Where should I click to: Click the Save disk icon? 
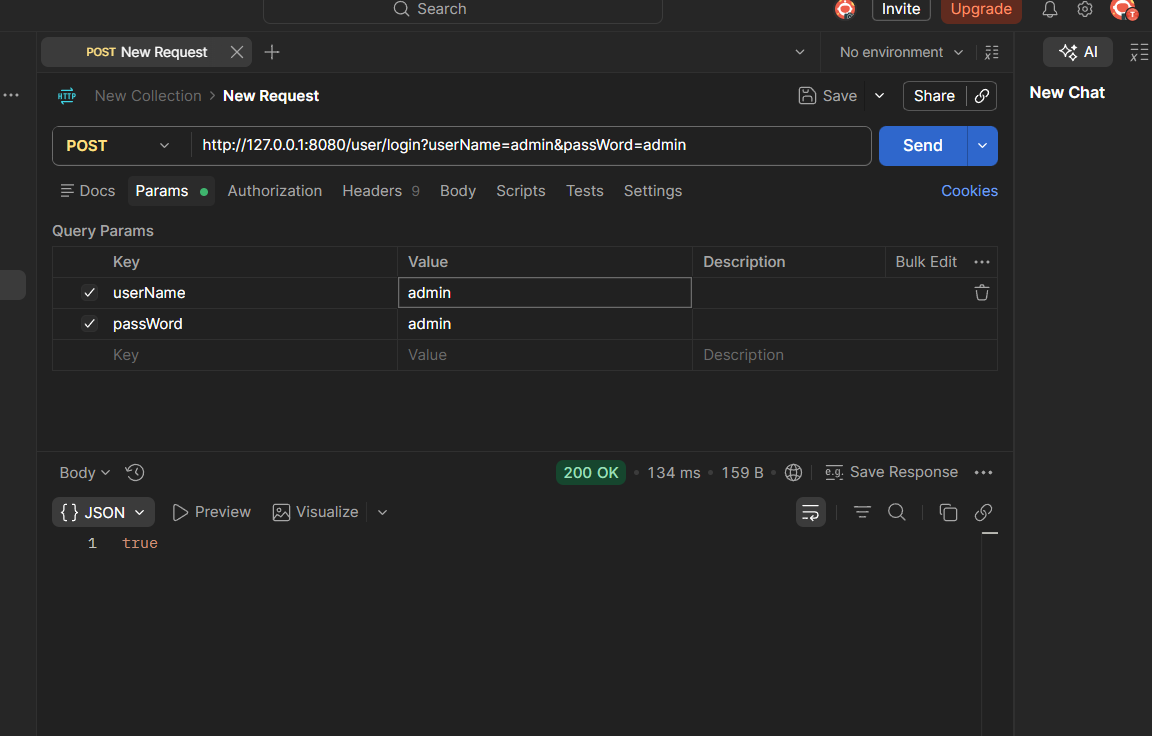coord(807,95)
